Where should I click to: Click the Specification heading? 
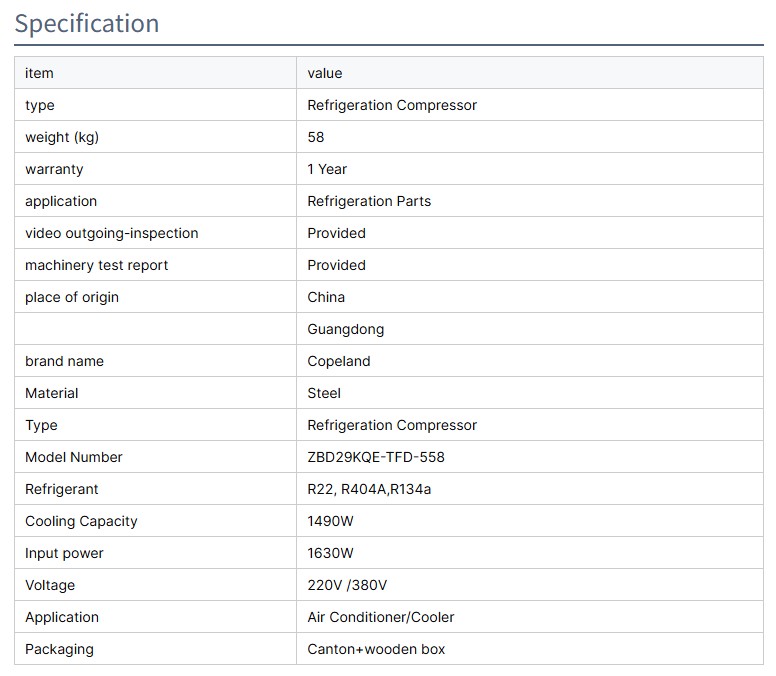pyautogui.click(x=87, y=24)
